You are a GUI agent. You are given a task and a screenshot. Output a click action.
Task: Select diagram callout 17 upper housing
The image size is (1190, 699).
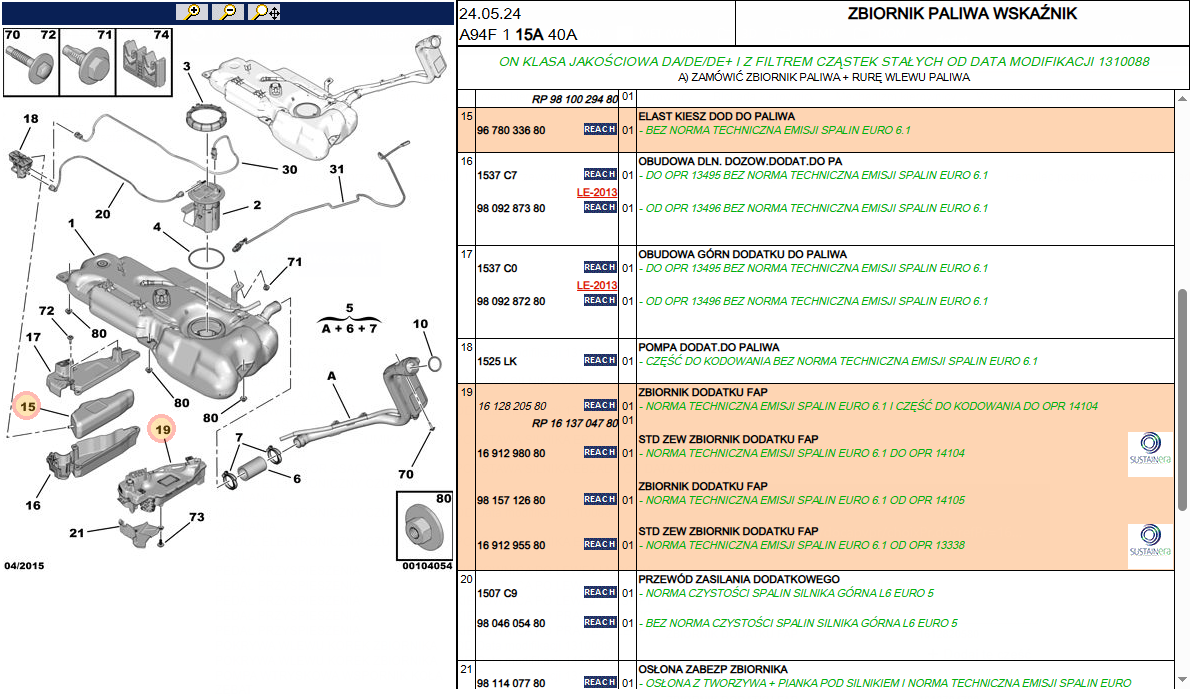[x=33, y=337]
